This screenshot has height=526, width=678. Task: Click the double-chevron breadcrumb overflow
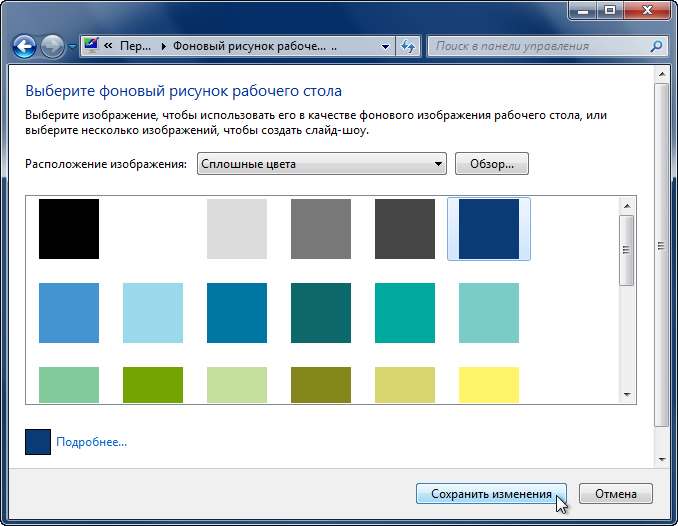pos(108,45)
